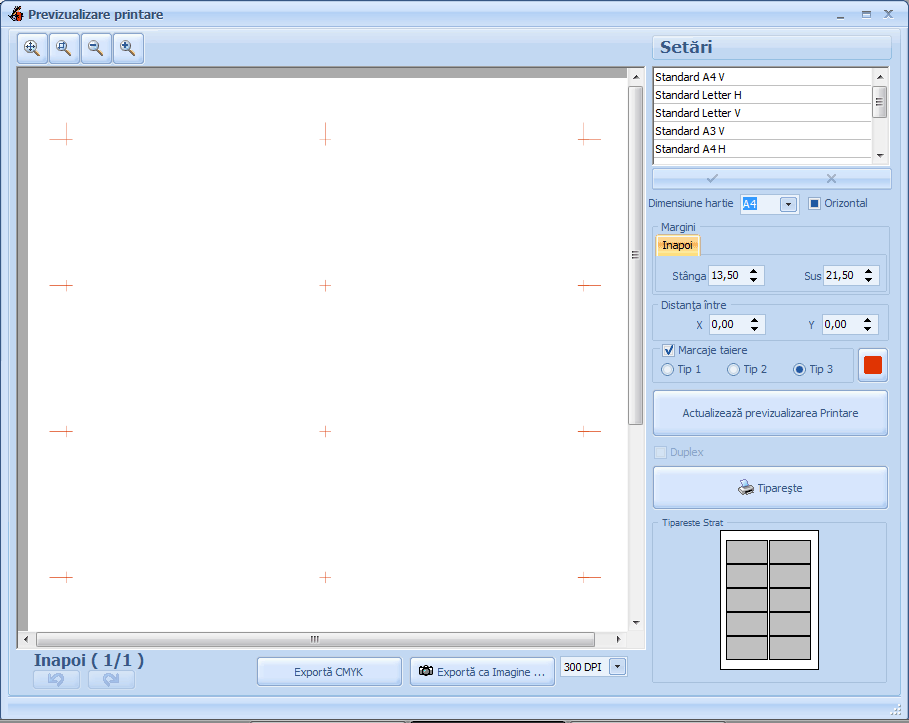This screenshot has width=909, height=723.
Task: Click the zoom out magnifier icon
Action: (96, 48)
